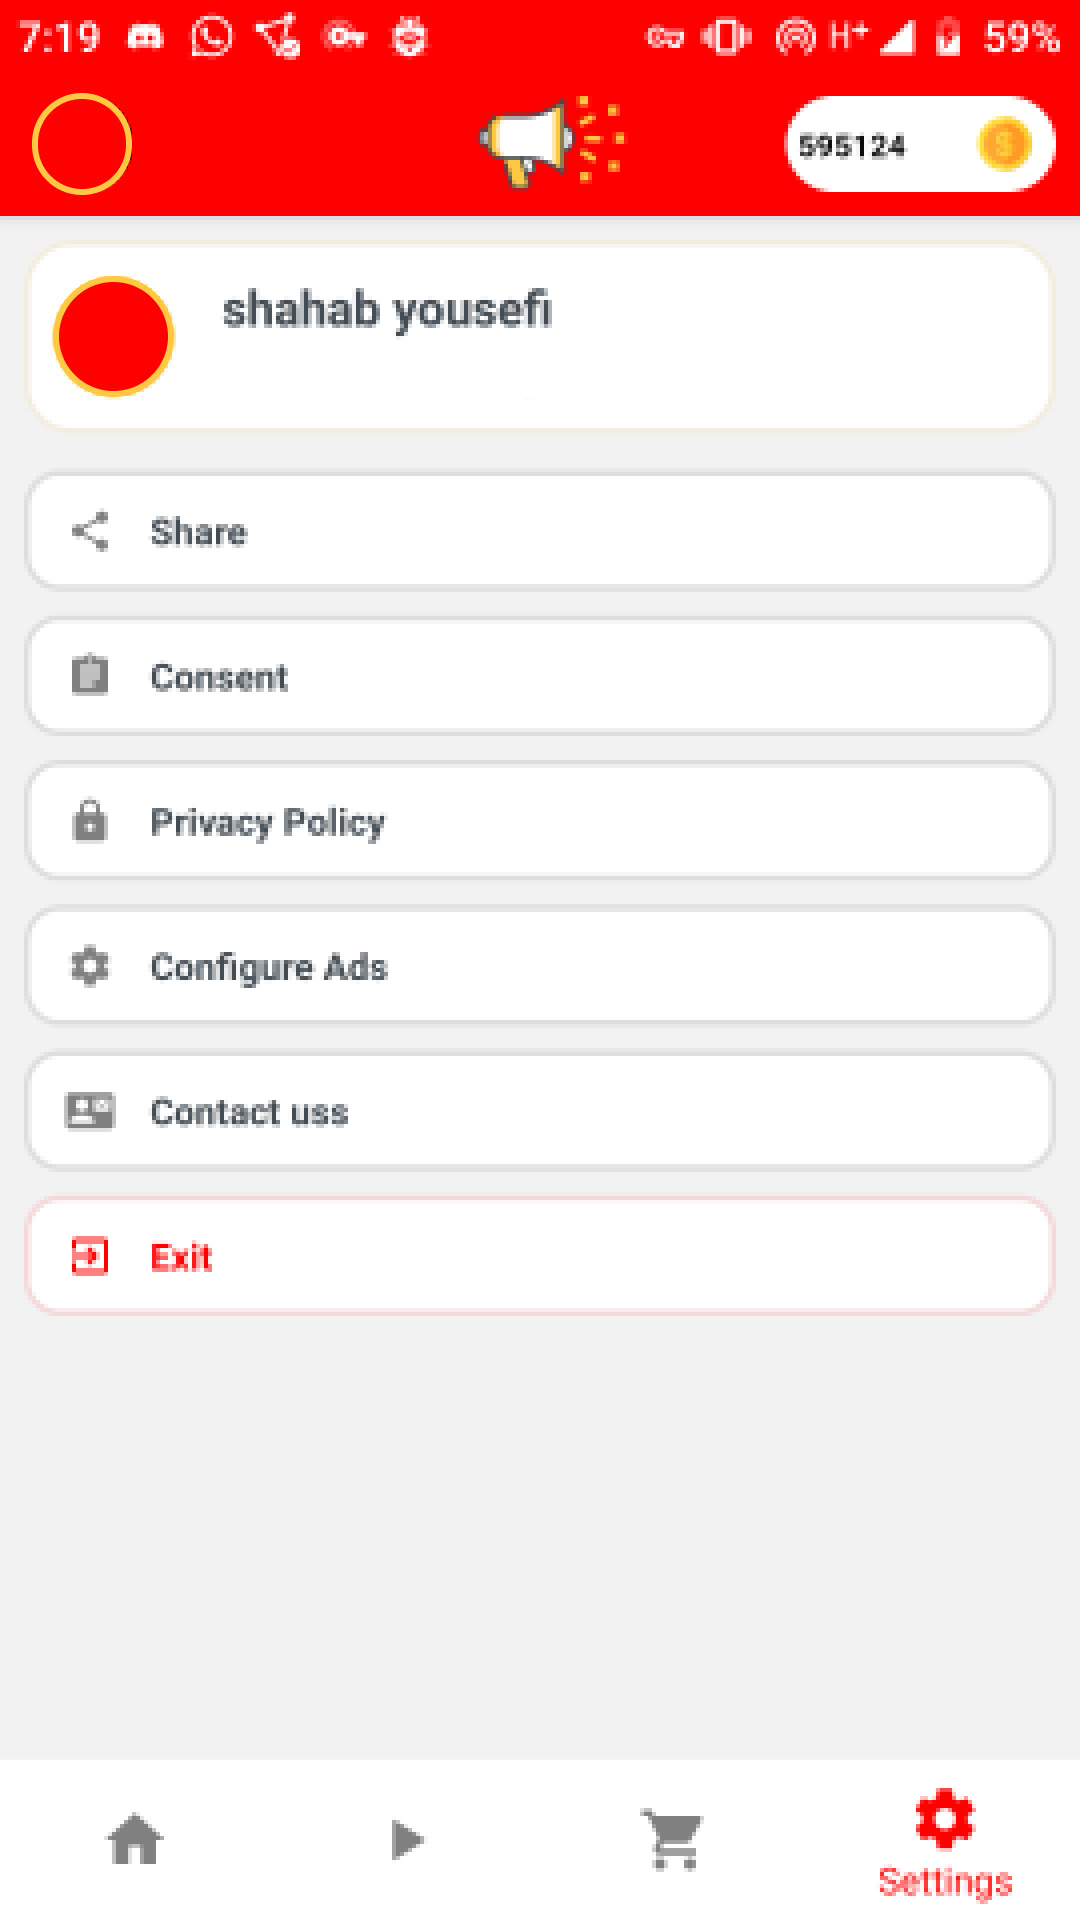Open the Consent menu item

tap(540, 677)
